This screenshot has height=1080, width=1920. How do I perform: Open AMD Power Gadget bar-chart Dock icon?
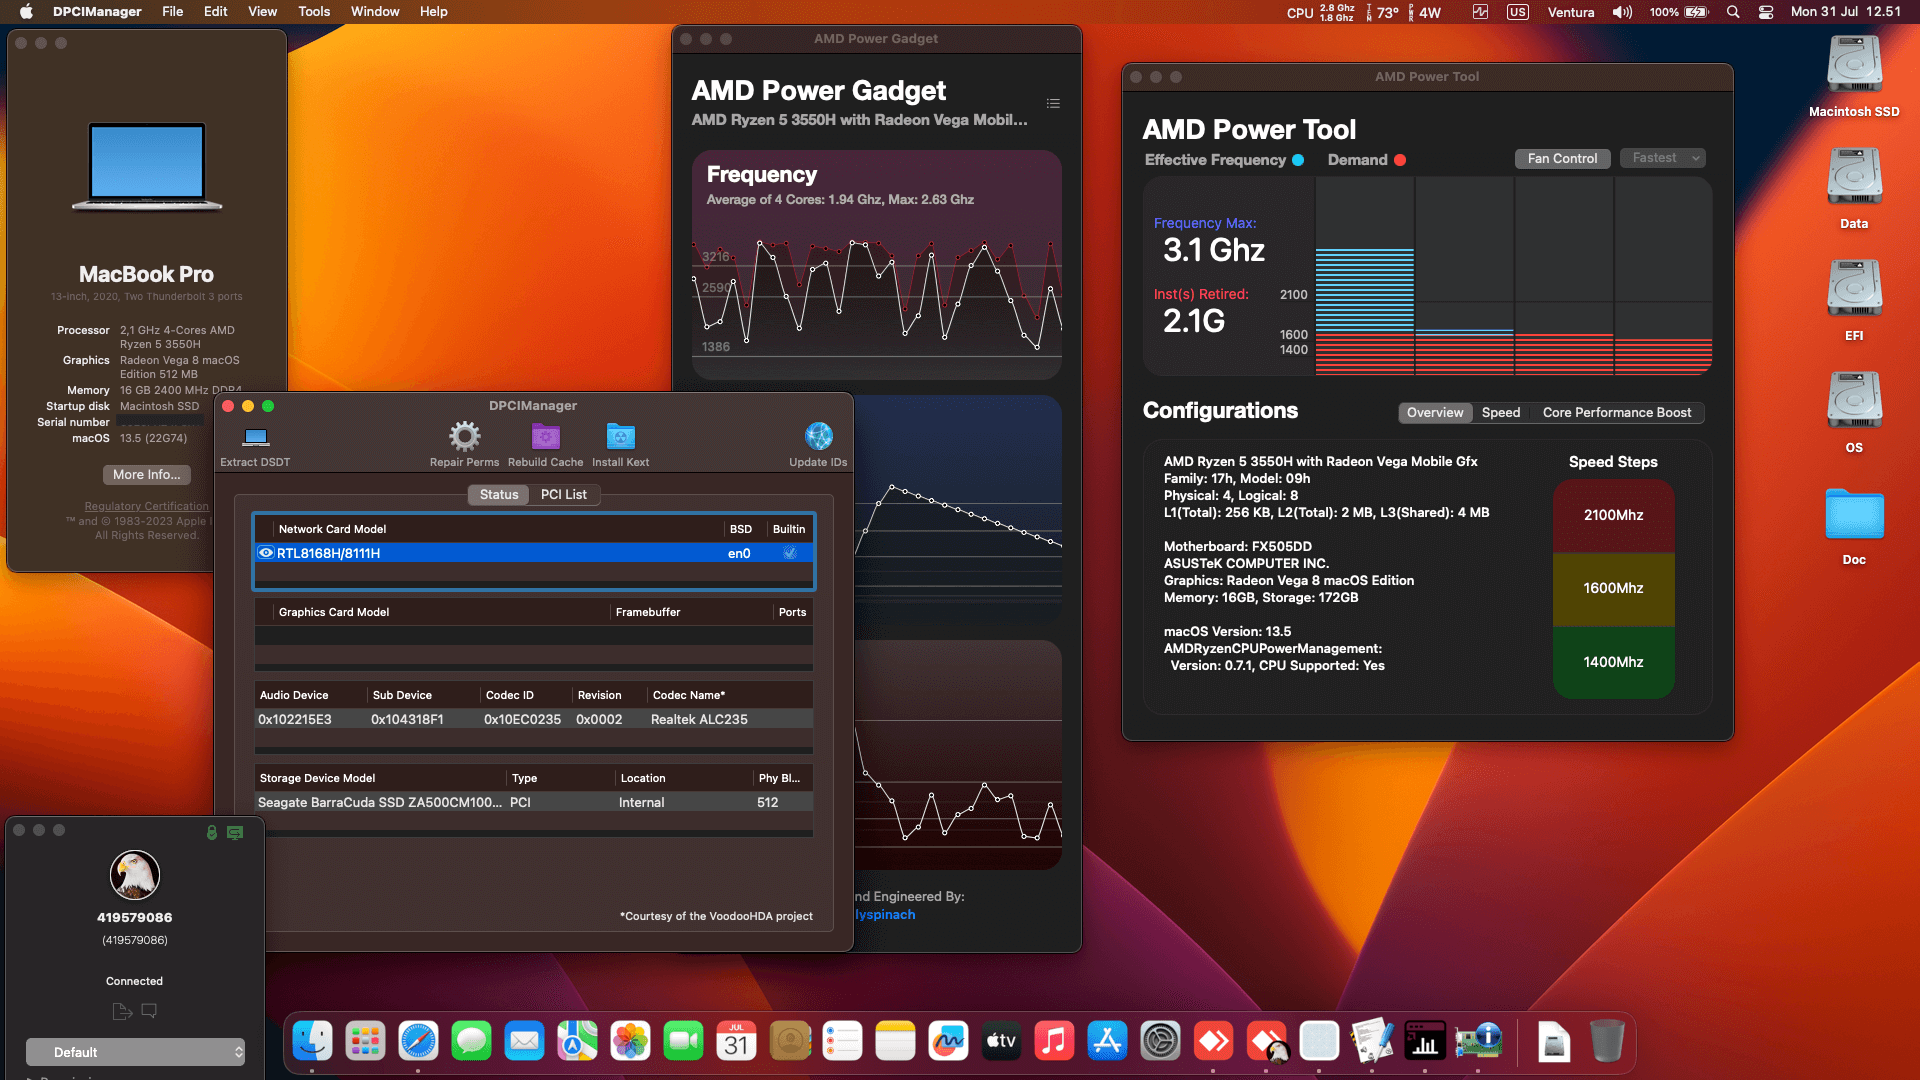[1425, 1042]
